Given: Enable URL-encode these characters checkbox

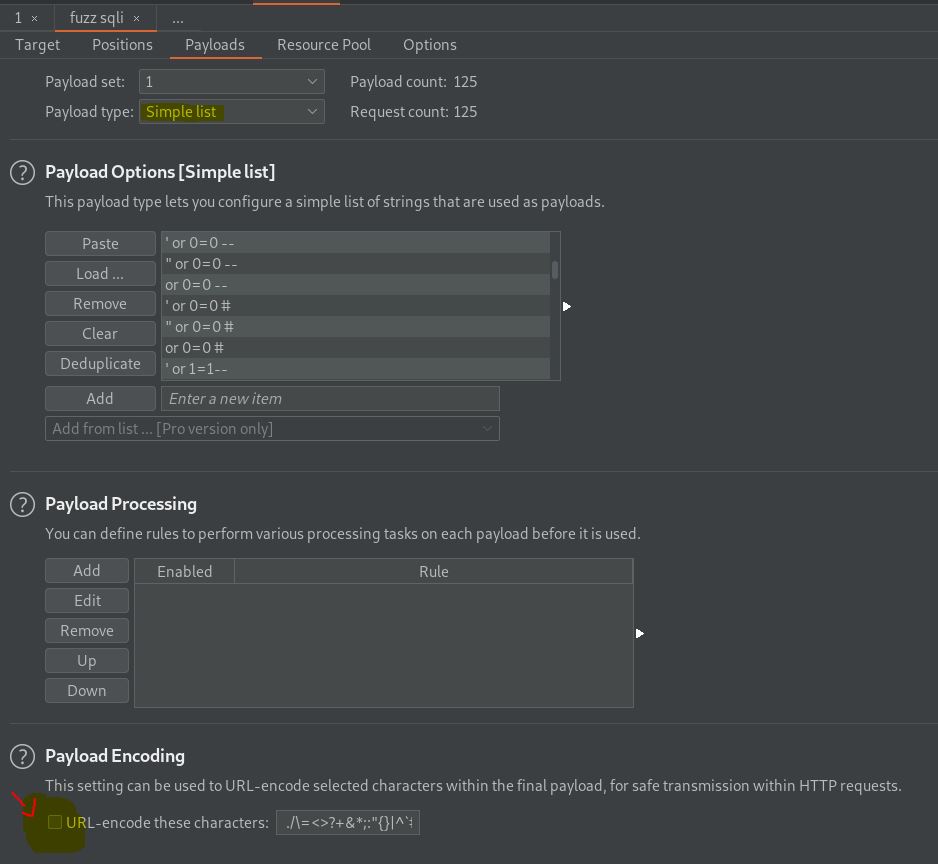Looking at the screenshot, I should (x=54, y=822).
